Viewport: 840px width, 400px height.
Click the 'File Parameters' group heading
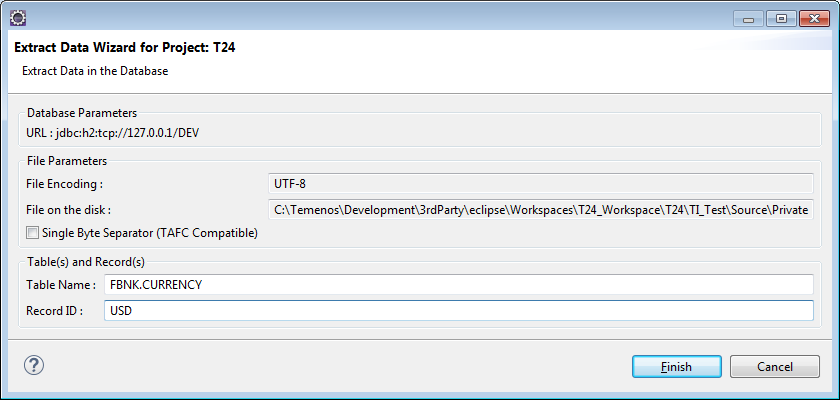[67, 161]
